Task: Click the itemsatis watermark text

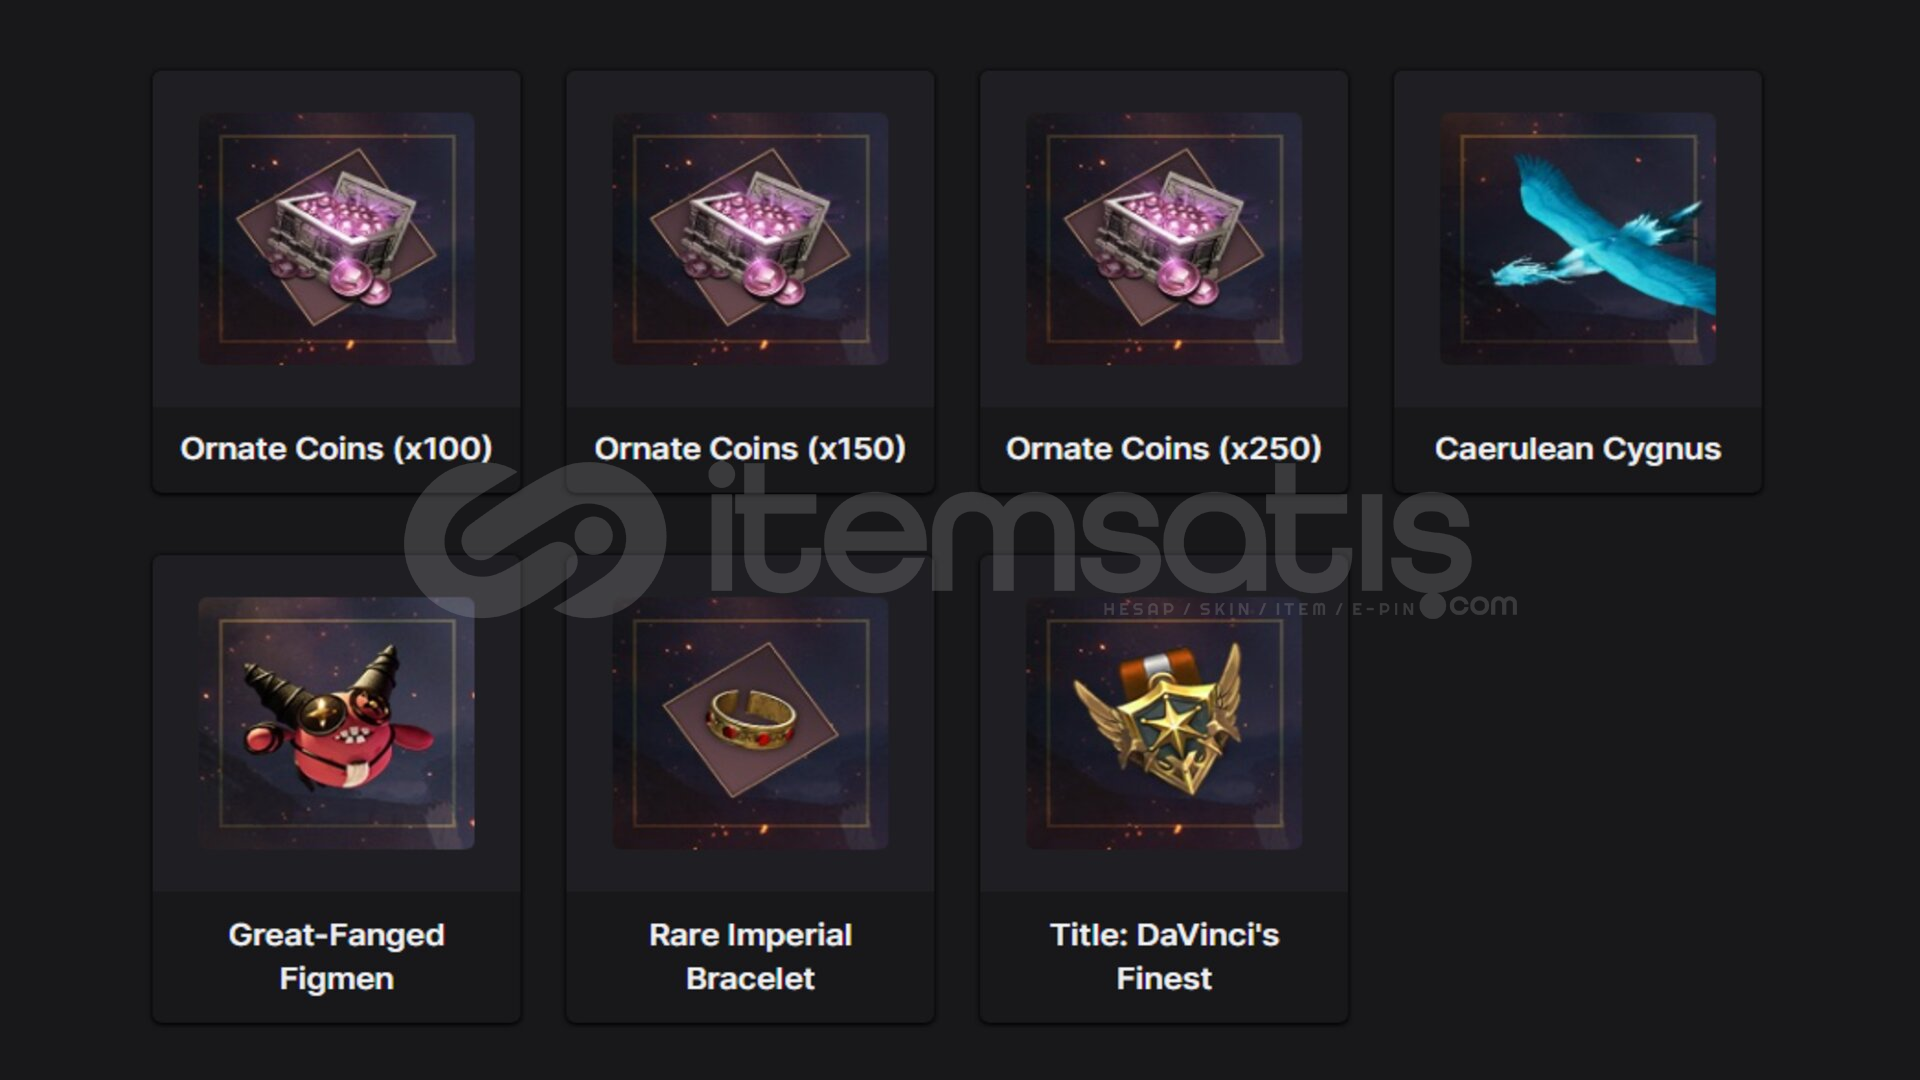Action: (1090, 530)
